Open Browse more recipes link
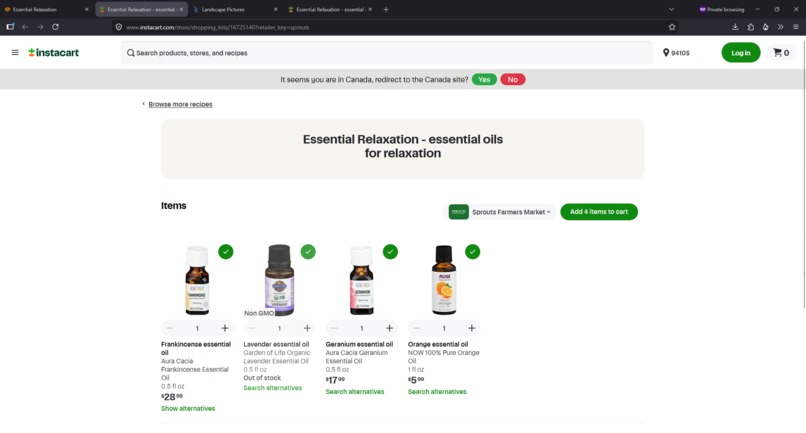Screen dimensions: 806x433 point(180,104)
